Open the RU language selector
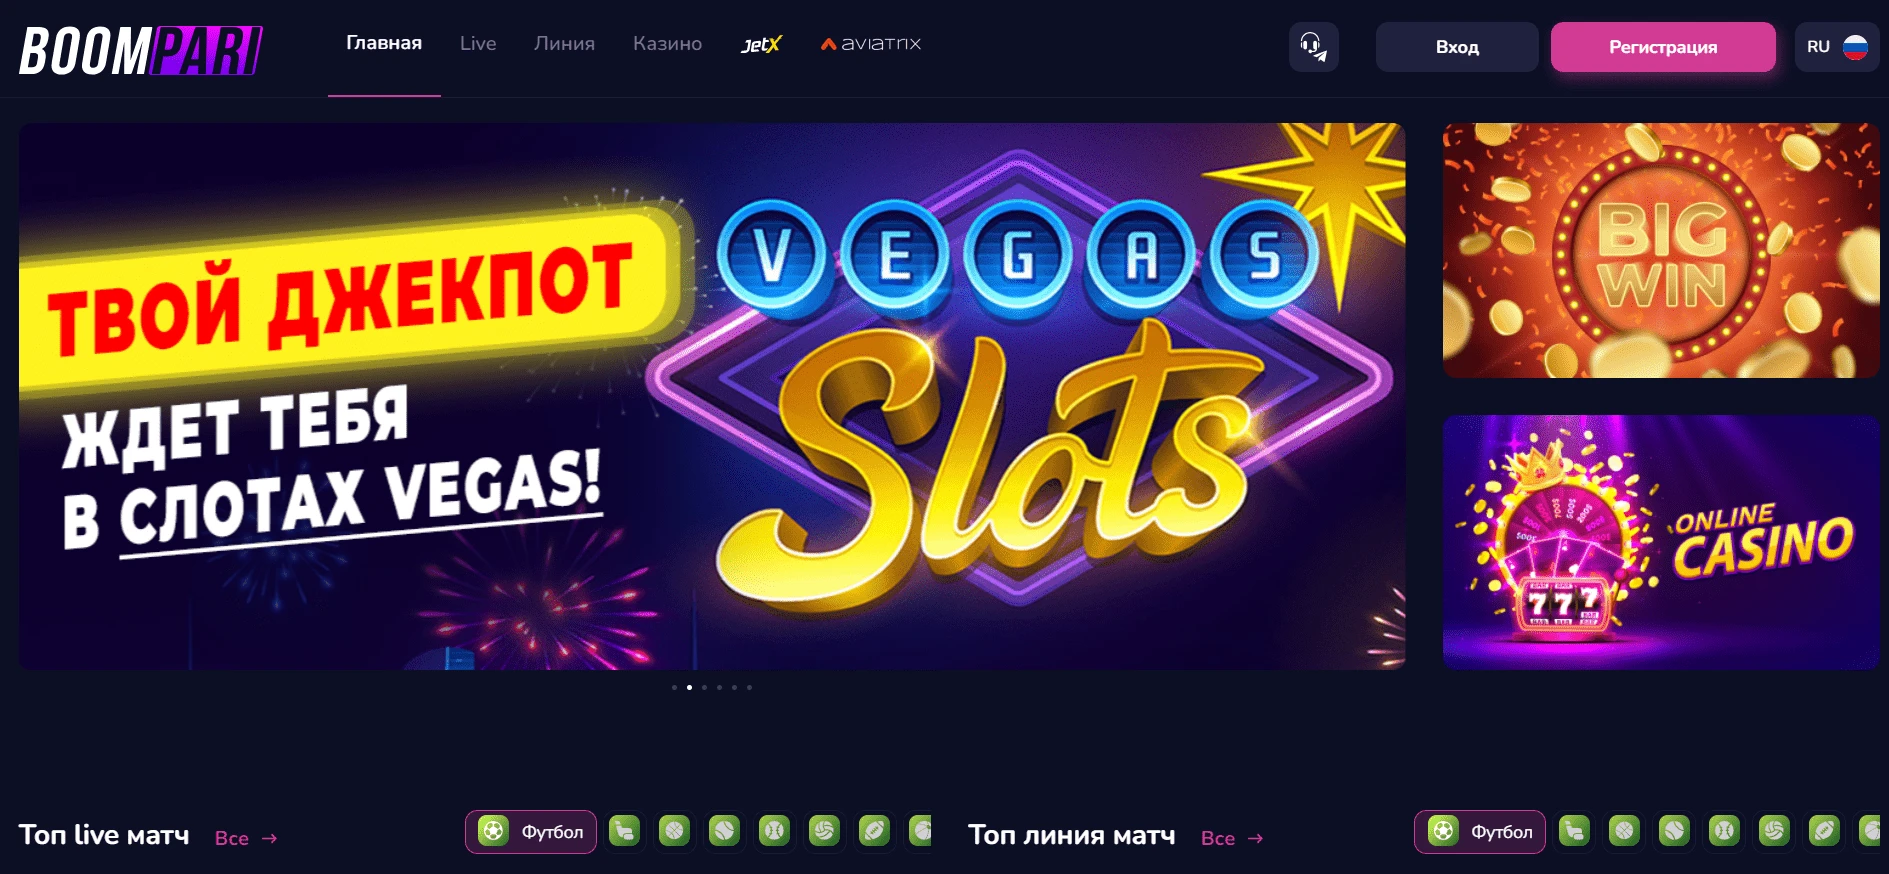Viewport: 1889px width, 874px height. point(1837,47)
